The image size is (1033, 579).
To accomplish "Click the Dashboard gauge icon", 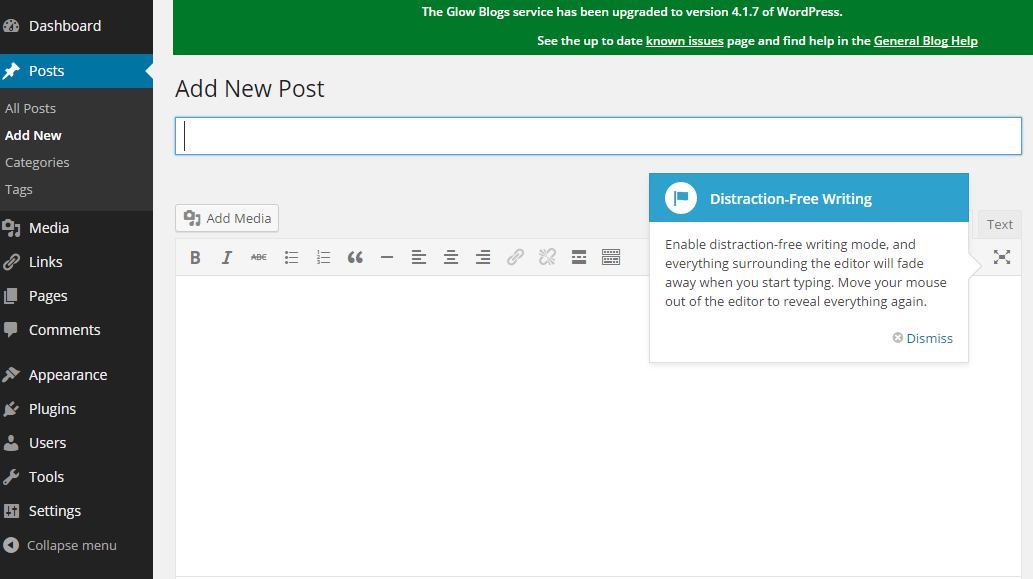I will 11,26.
